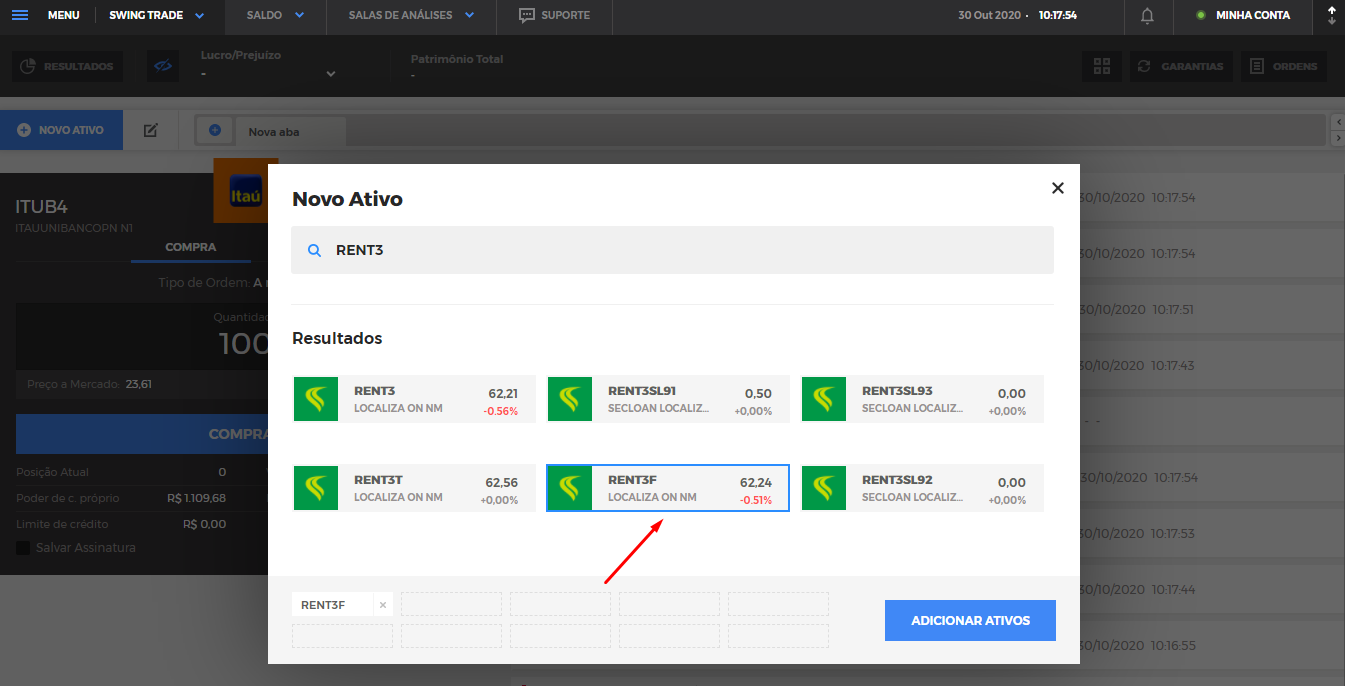Click the up-down arrows icon at top right
This screenshot has width=1345, height=686.
pyautogui.click(x=1331, y=15)
